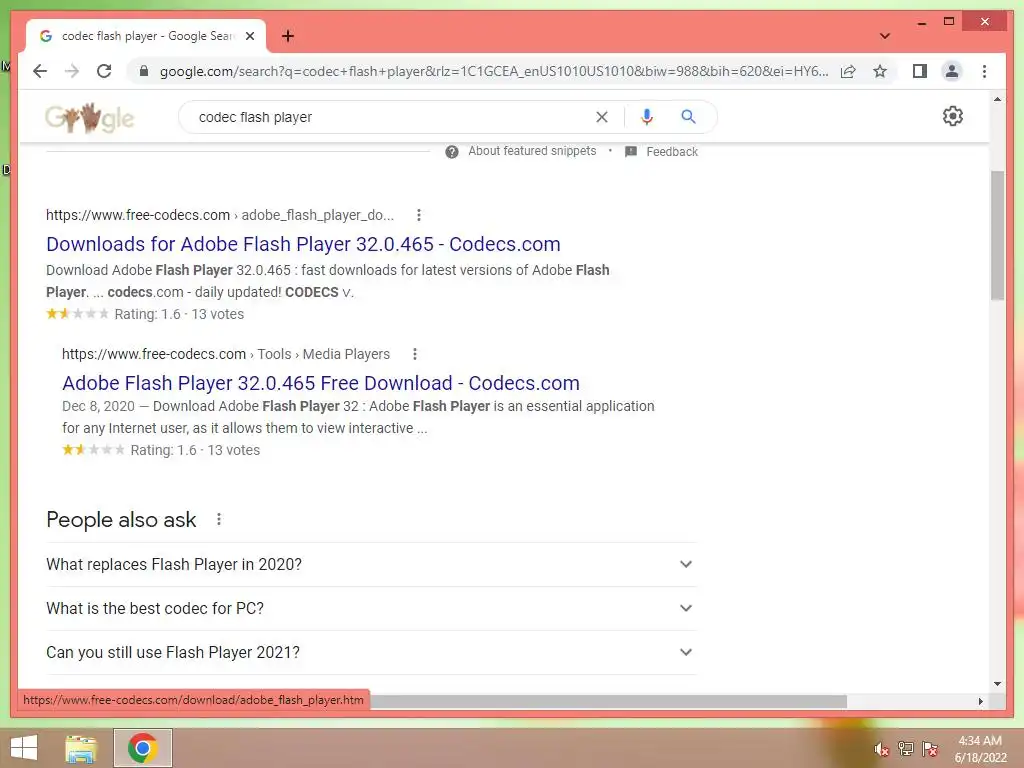Image resolution: width=1024 pixels, height=768 pixels.
Task: Open Google search settings gear
Action: (x=952, y=116)
